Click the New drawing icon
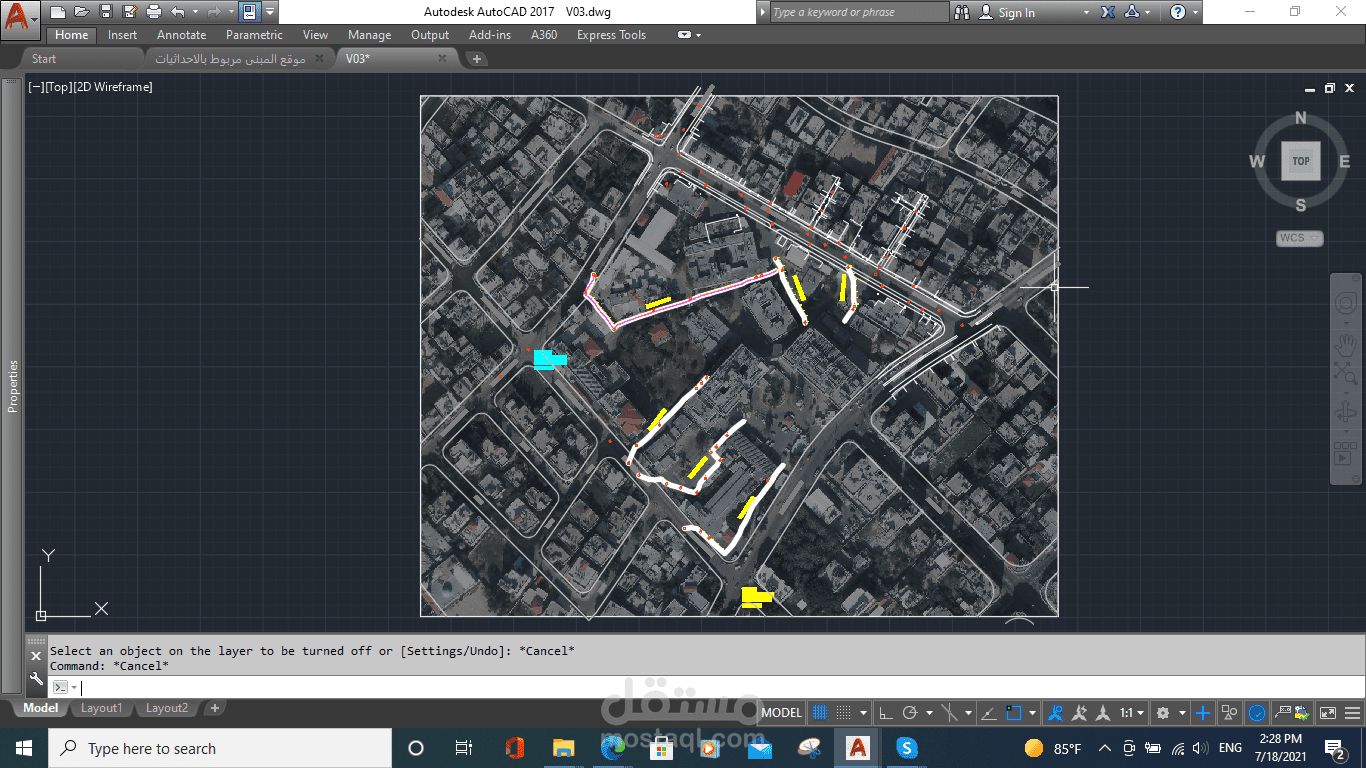The height and width of the screenshot is (768, 1366). pyautogui.click(x=58, y=12)
